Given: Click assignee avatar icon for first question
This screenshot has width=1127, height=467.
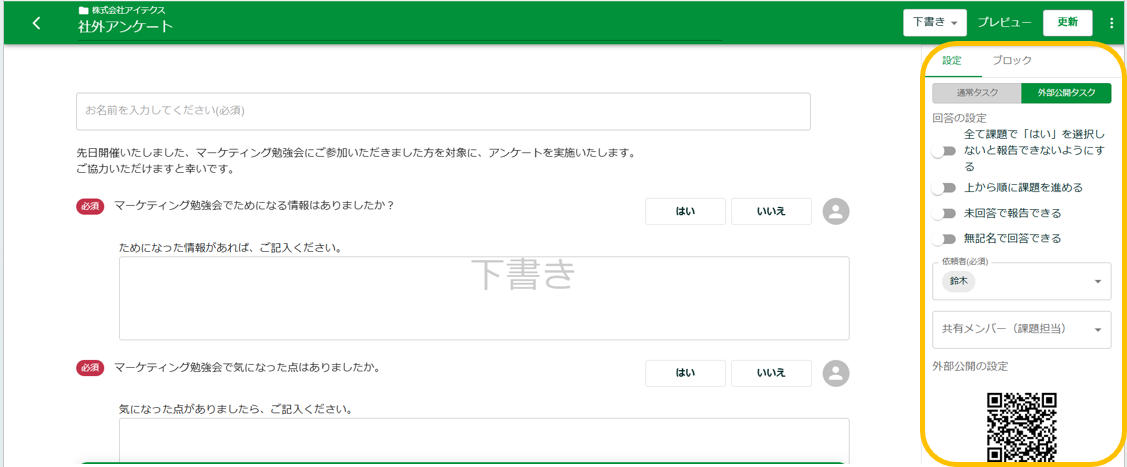Looking at the screenshot, I should (835, 211).
